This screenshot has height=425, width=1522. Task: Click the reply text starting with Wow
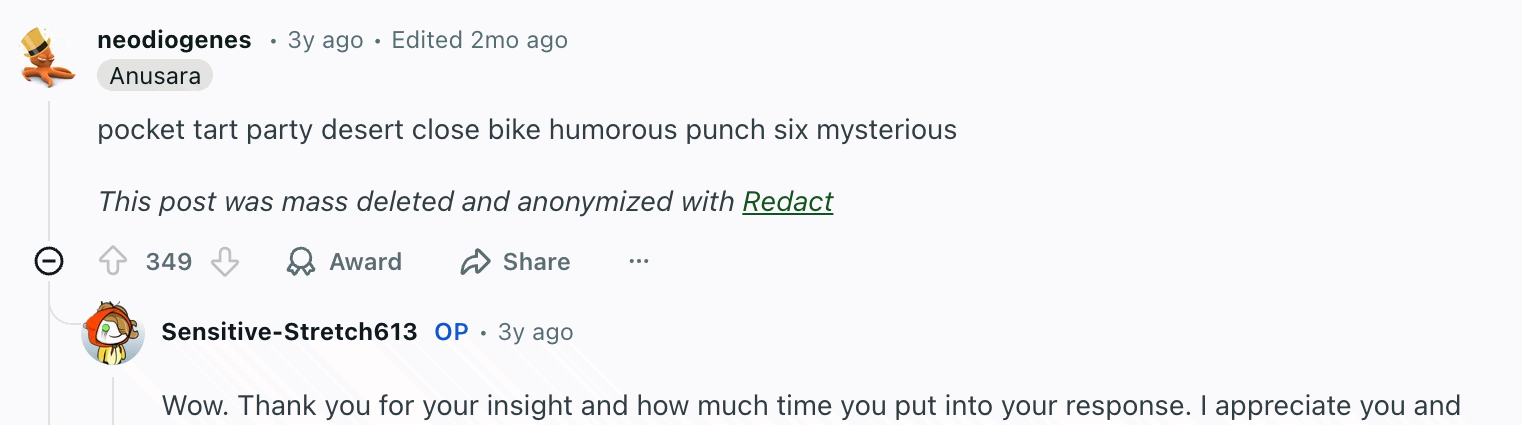point(811,406)
